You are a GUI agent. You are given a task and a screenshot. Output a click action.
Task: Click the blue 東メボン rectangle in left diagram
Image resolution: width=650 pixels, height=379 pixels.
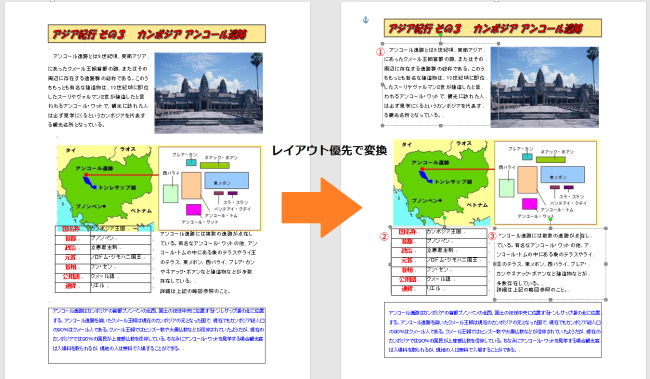coord(227,180)
